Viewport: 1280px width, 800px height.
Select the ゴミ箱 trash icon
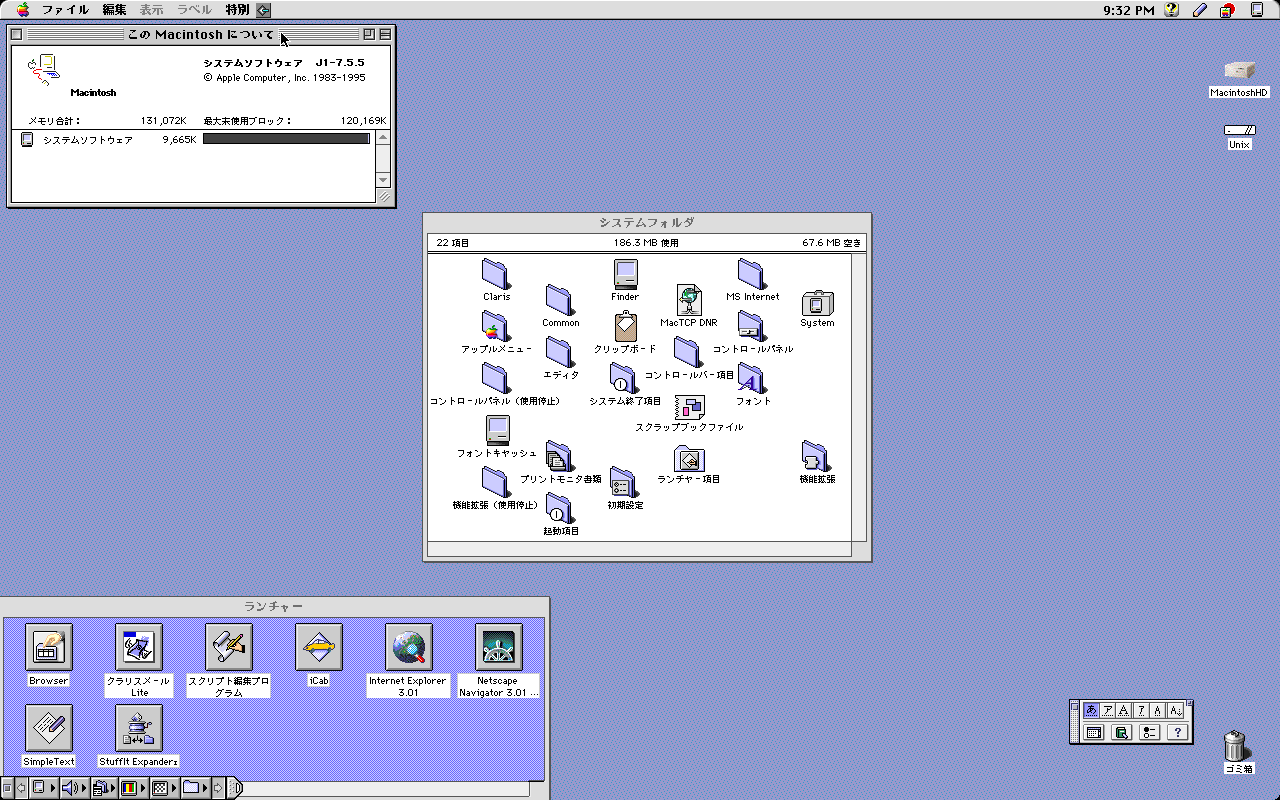coord(1236,746)
